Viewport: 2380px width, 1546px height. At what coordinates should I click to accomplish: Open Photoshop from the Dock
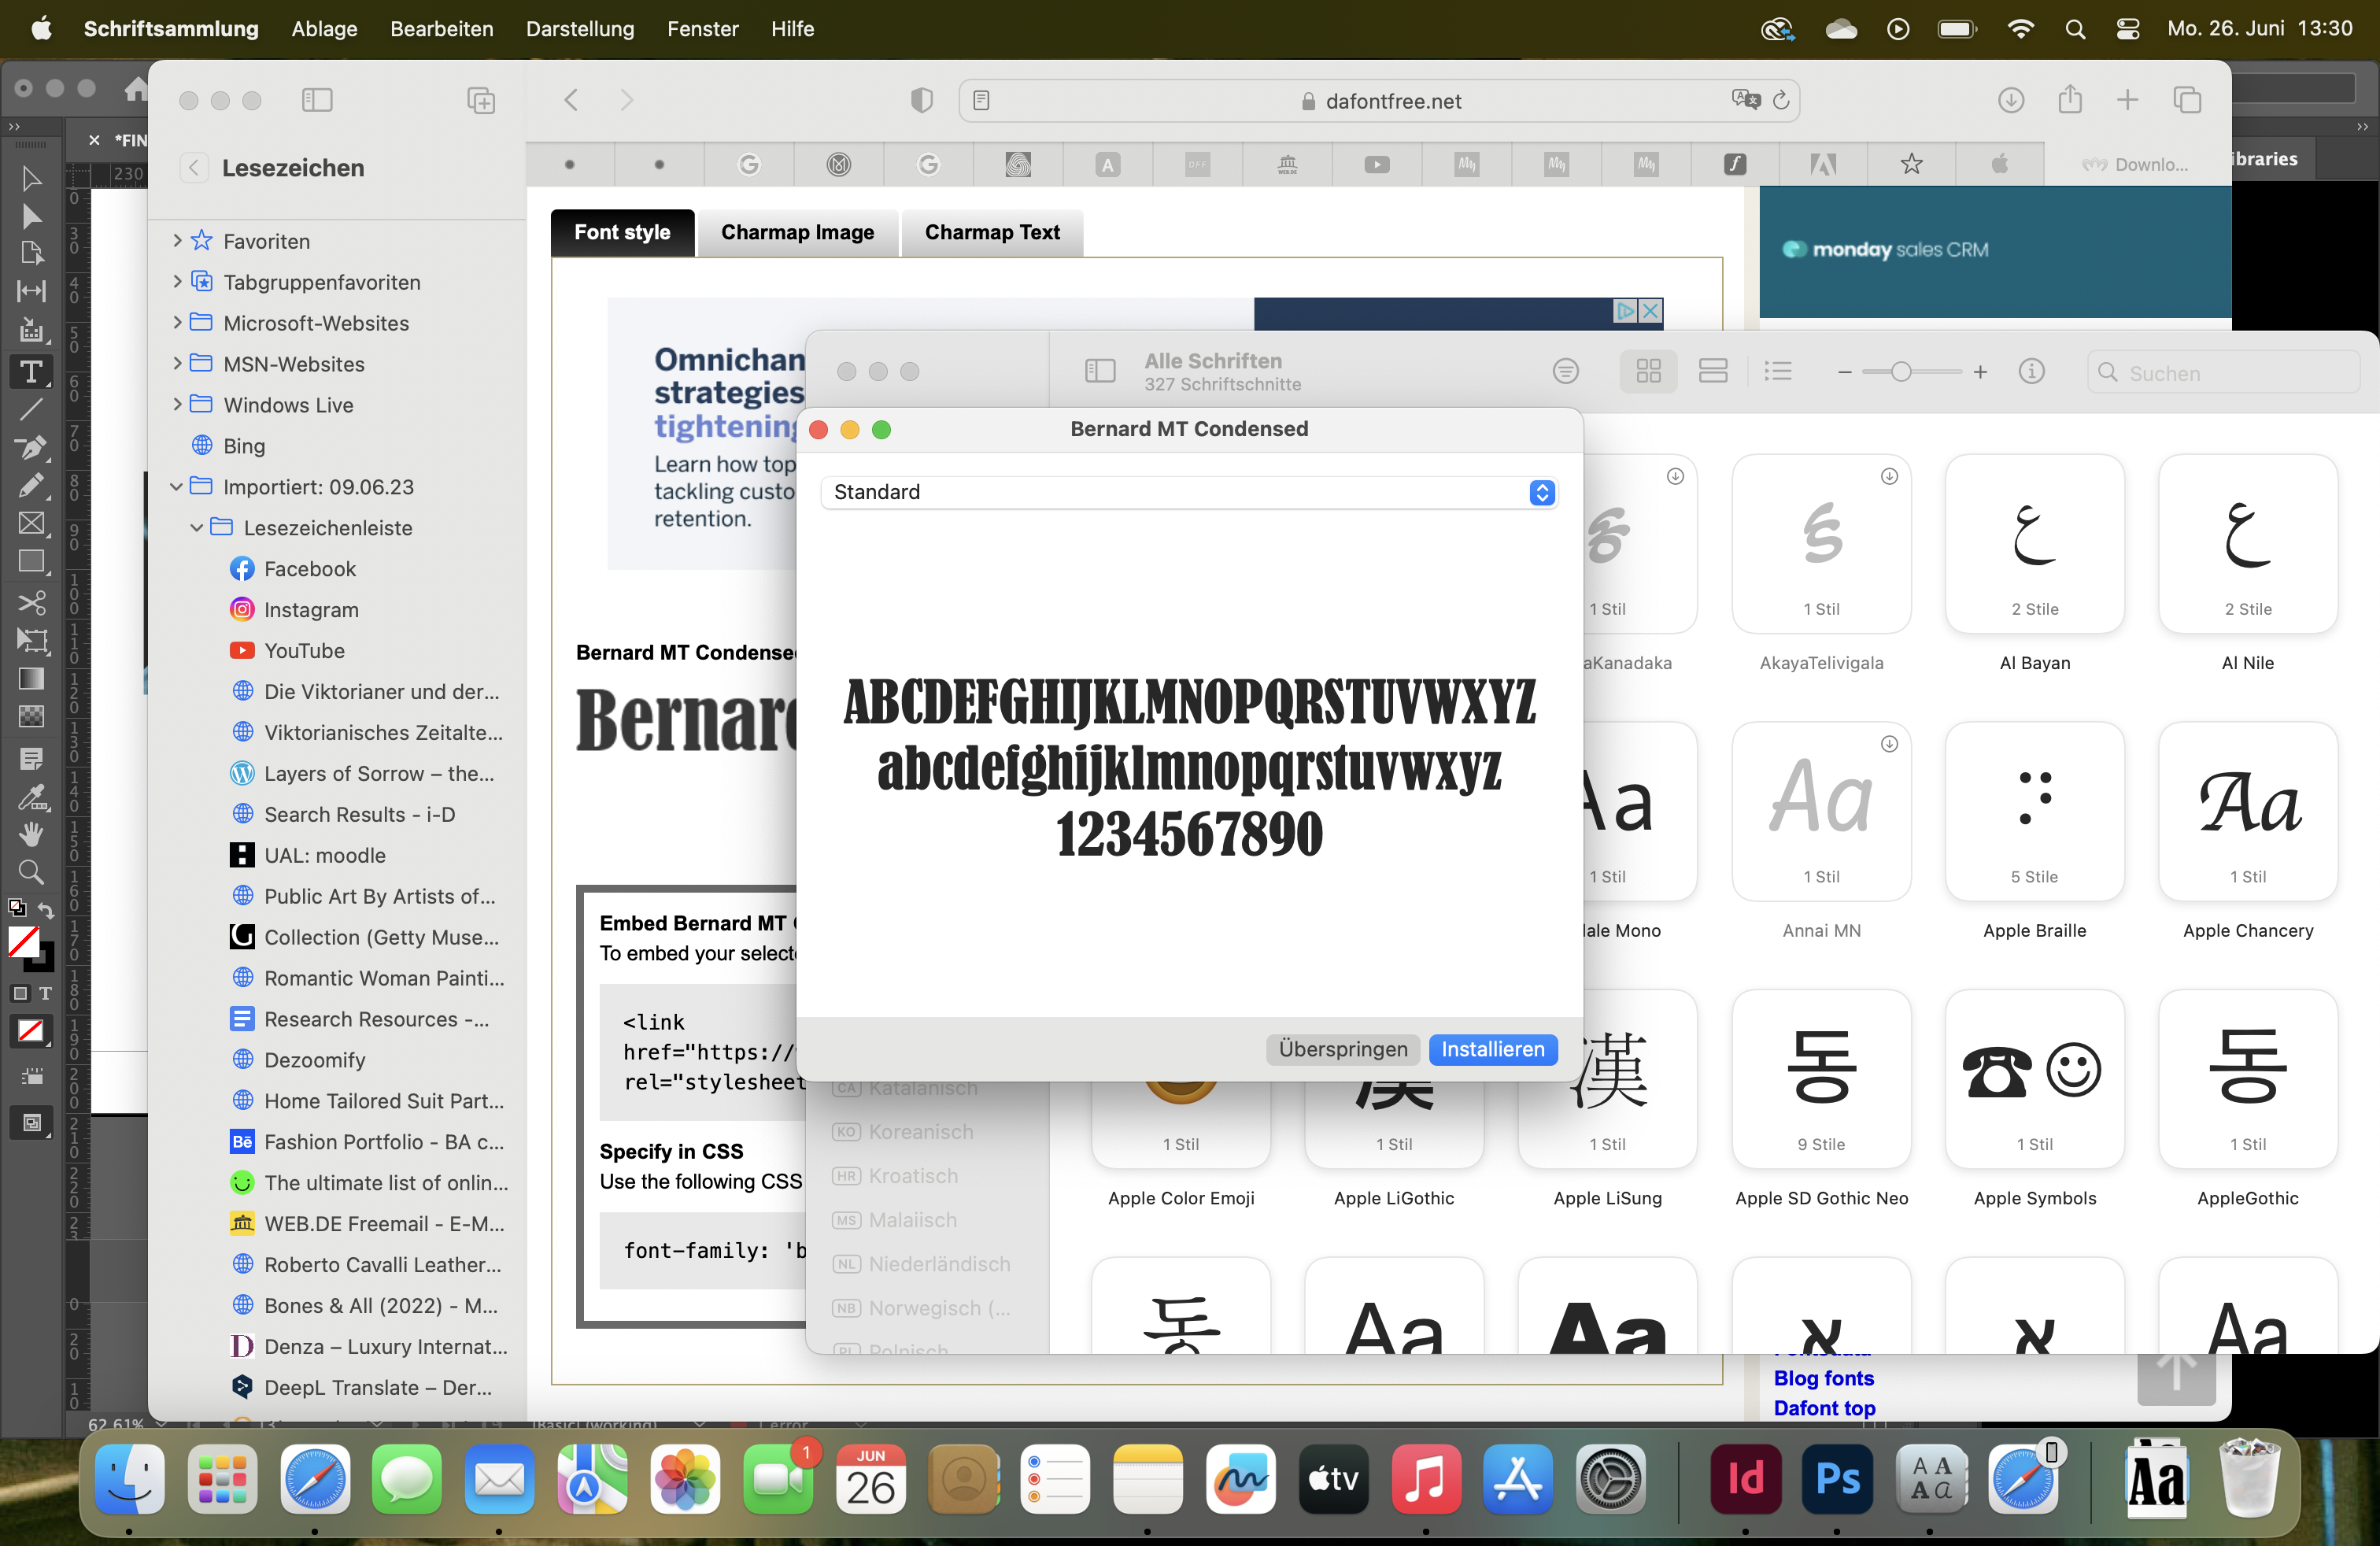click(1837, 1479)
